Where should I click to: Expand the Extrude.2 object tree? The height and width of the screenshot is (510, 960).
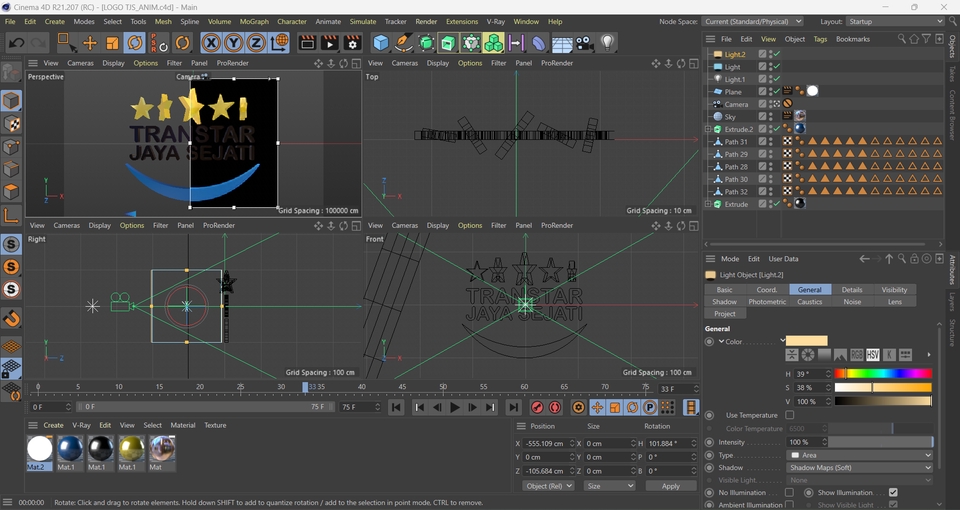pos(708,129)
